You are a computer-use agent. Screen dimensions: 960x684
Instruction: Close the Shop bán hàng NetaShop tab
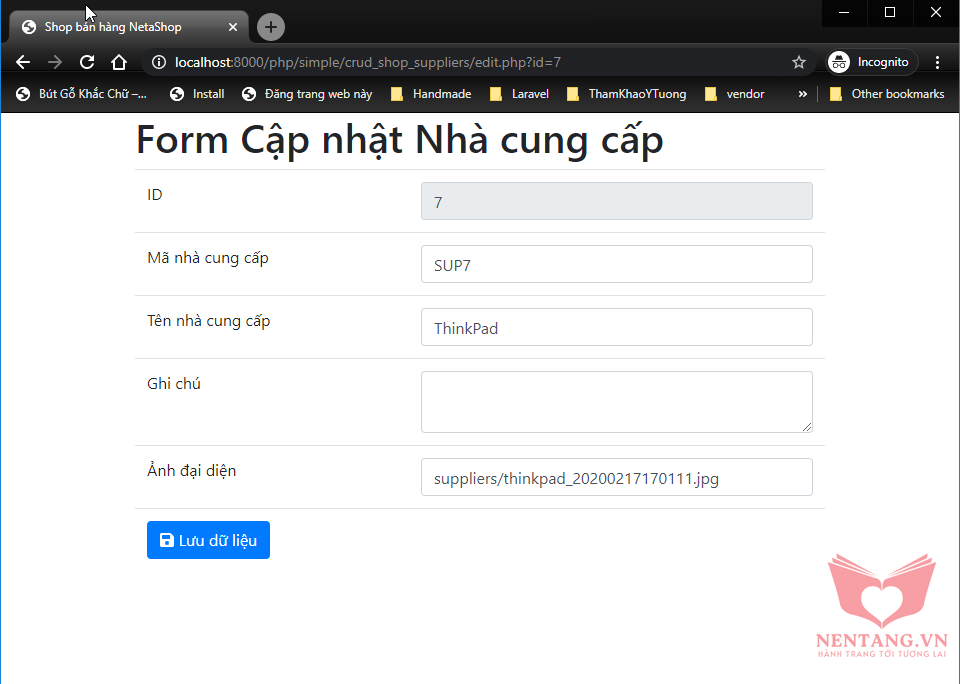(234, 27)
